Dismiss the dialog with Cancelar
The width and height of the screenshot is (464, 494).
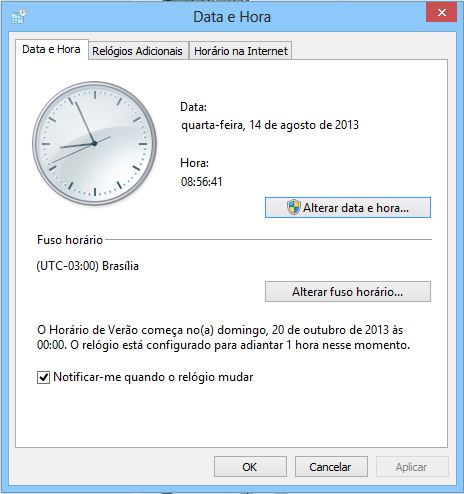pos(331,467)
